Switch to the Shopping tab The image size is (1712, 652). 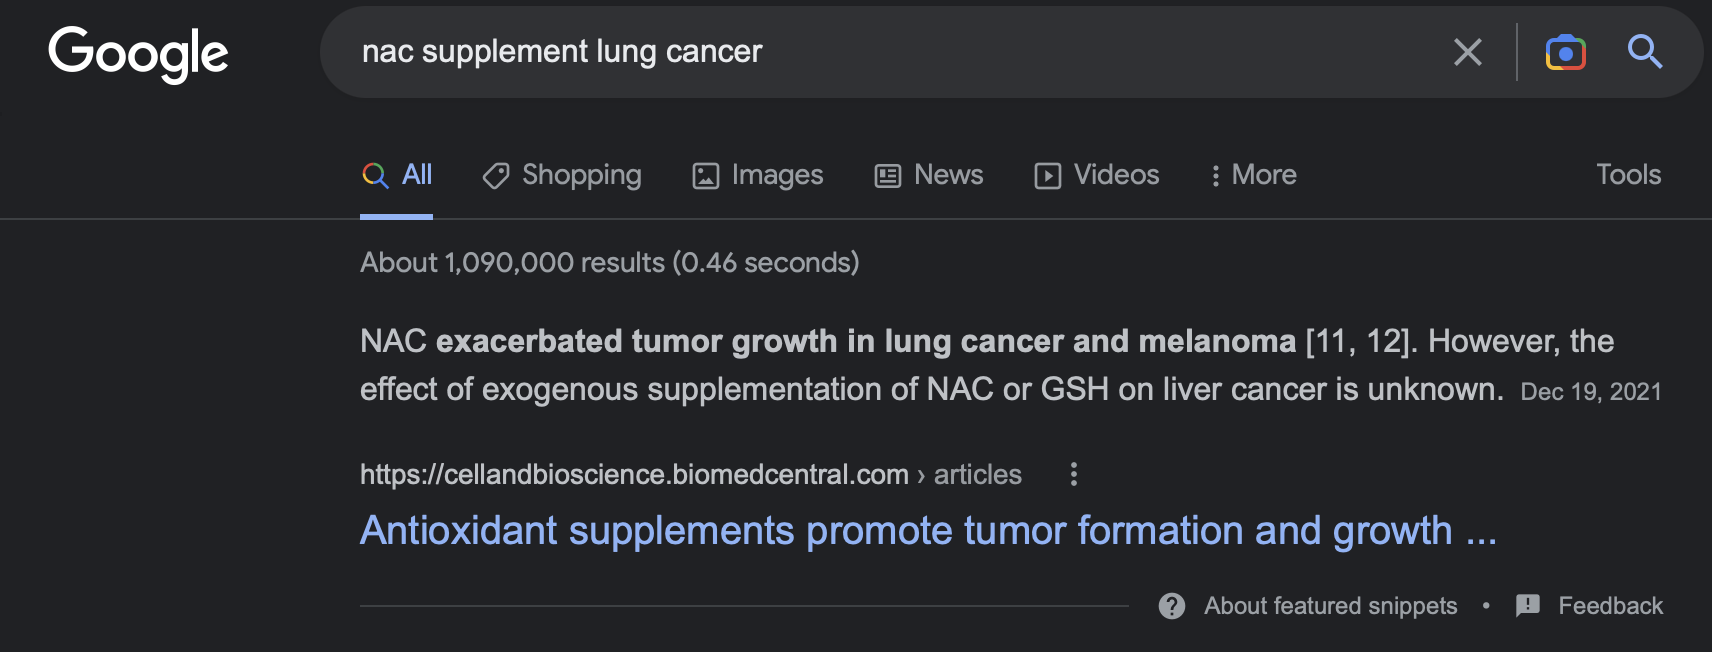[x=562, y=175]
